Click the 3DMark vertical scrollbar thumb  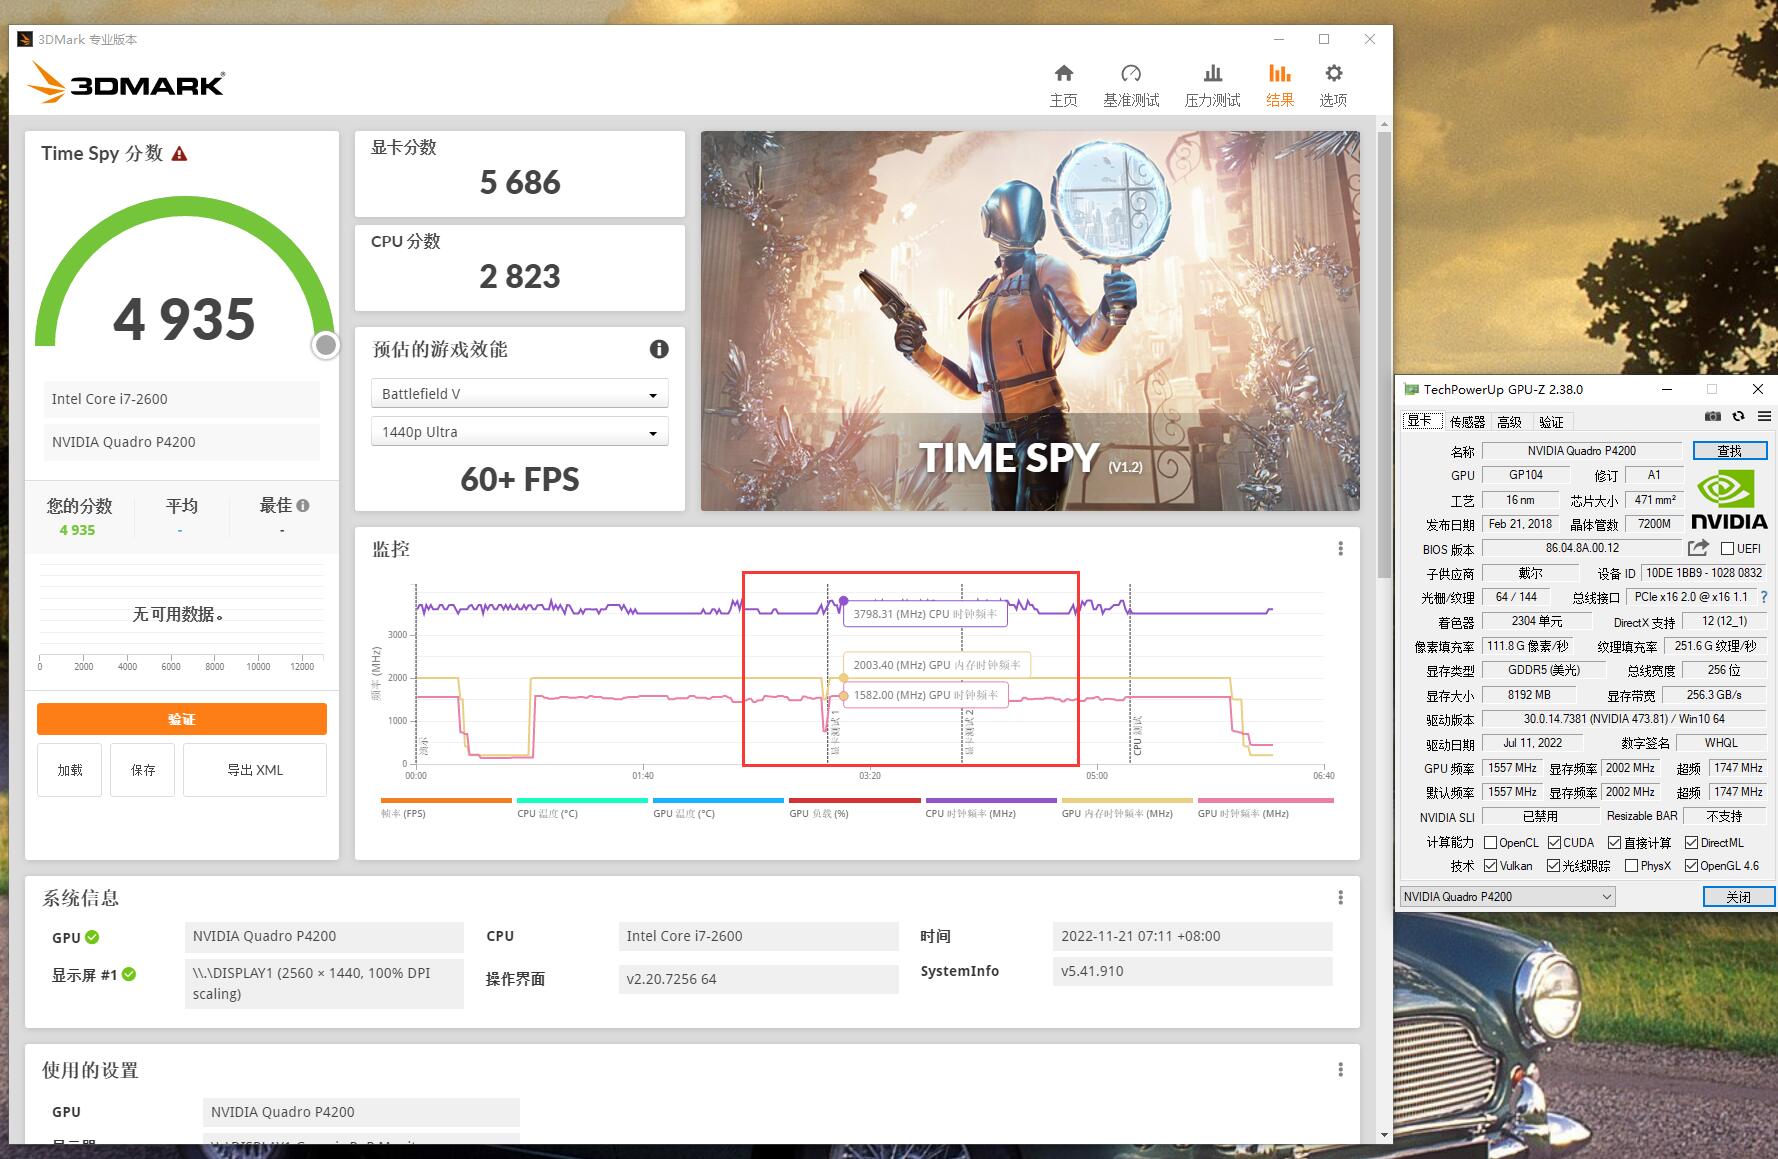1384,355
